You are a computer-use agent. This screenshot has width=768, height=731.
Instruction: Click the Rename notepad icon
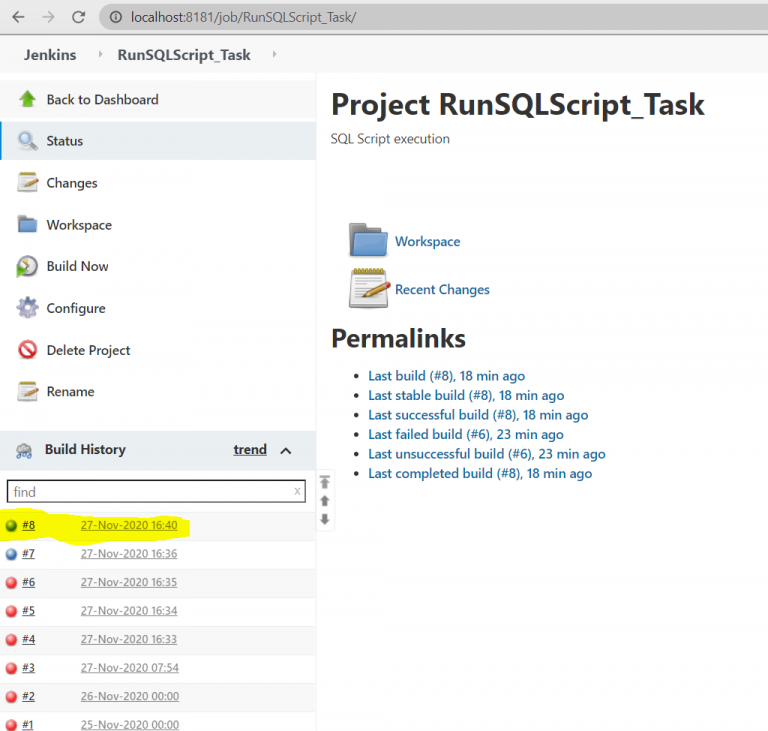point(27,392)
